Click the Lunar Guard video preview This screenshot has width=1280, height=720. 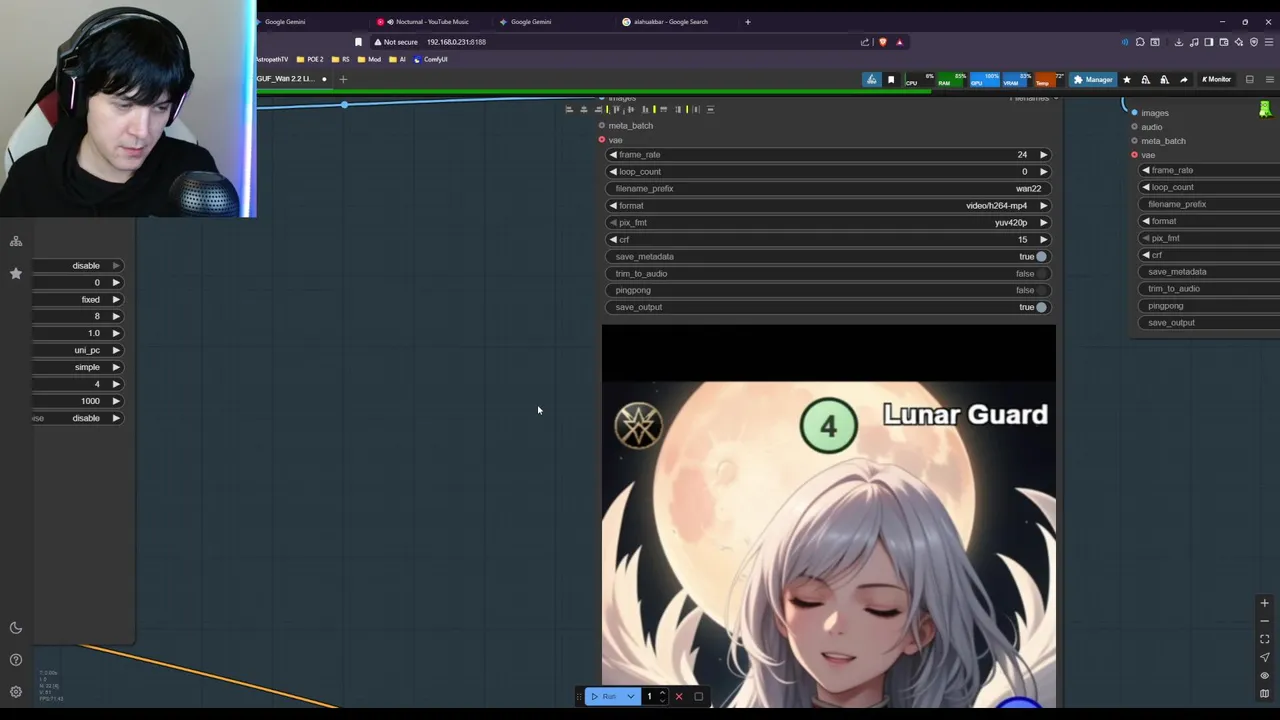(x=828, y=517)
